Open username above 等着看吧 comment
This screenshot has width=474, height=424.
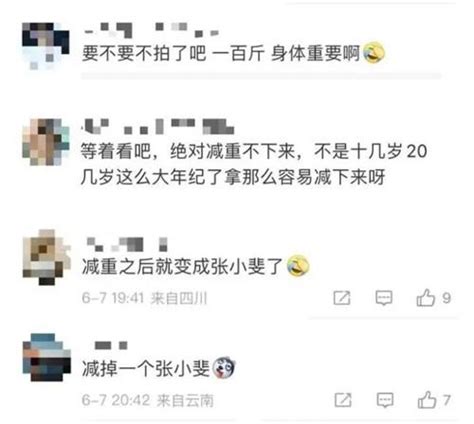[x=158, y=126]
